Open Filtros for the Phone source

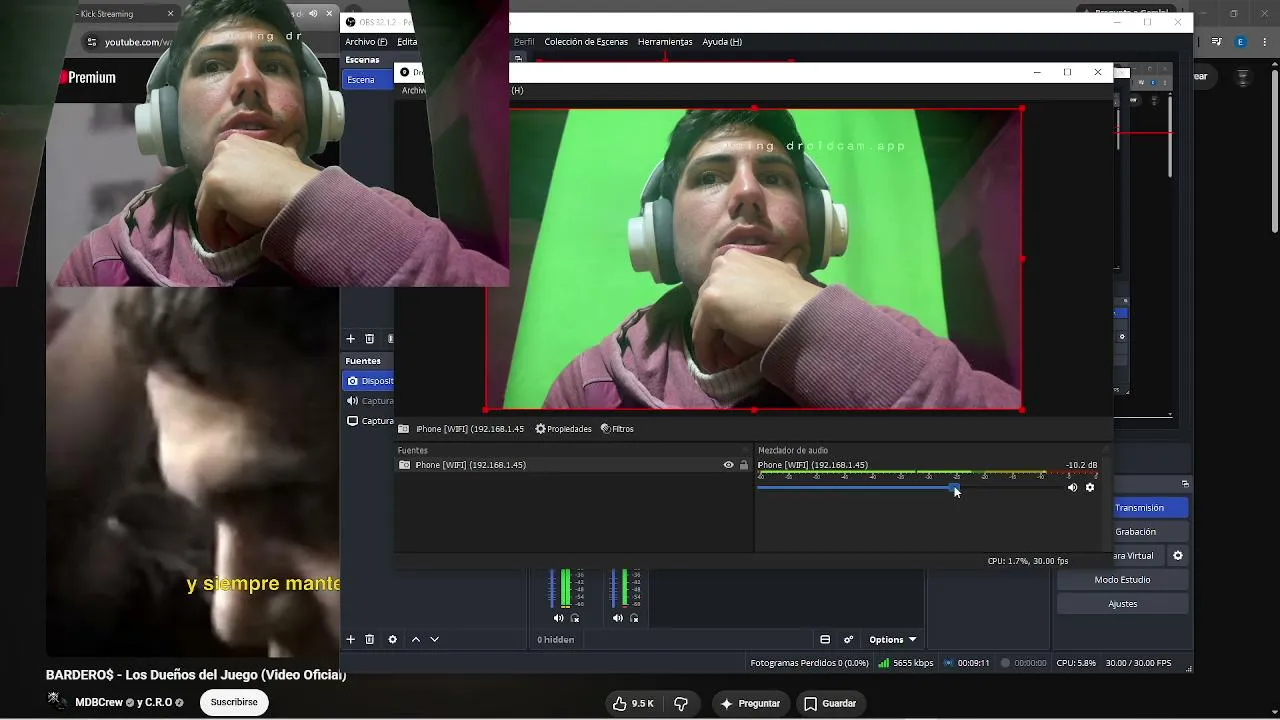[617, 429]
